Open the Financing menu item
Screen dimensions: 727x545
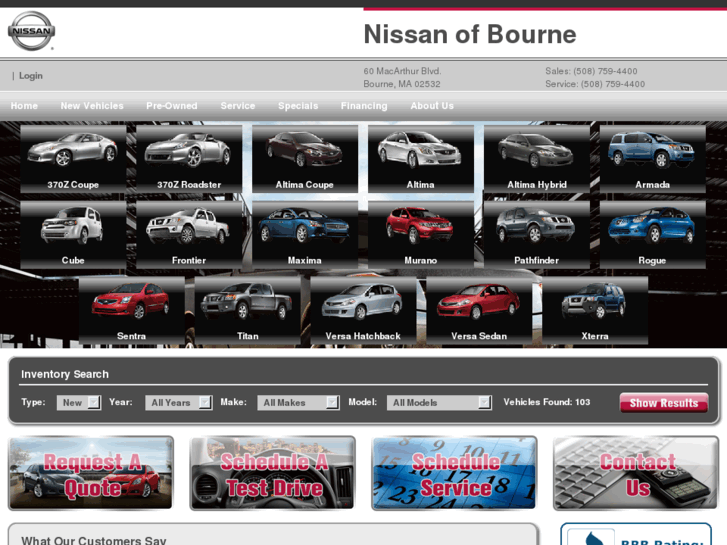pos(364,106)
